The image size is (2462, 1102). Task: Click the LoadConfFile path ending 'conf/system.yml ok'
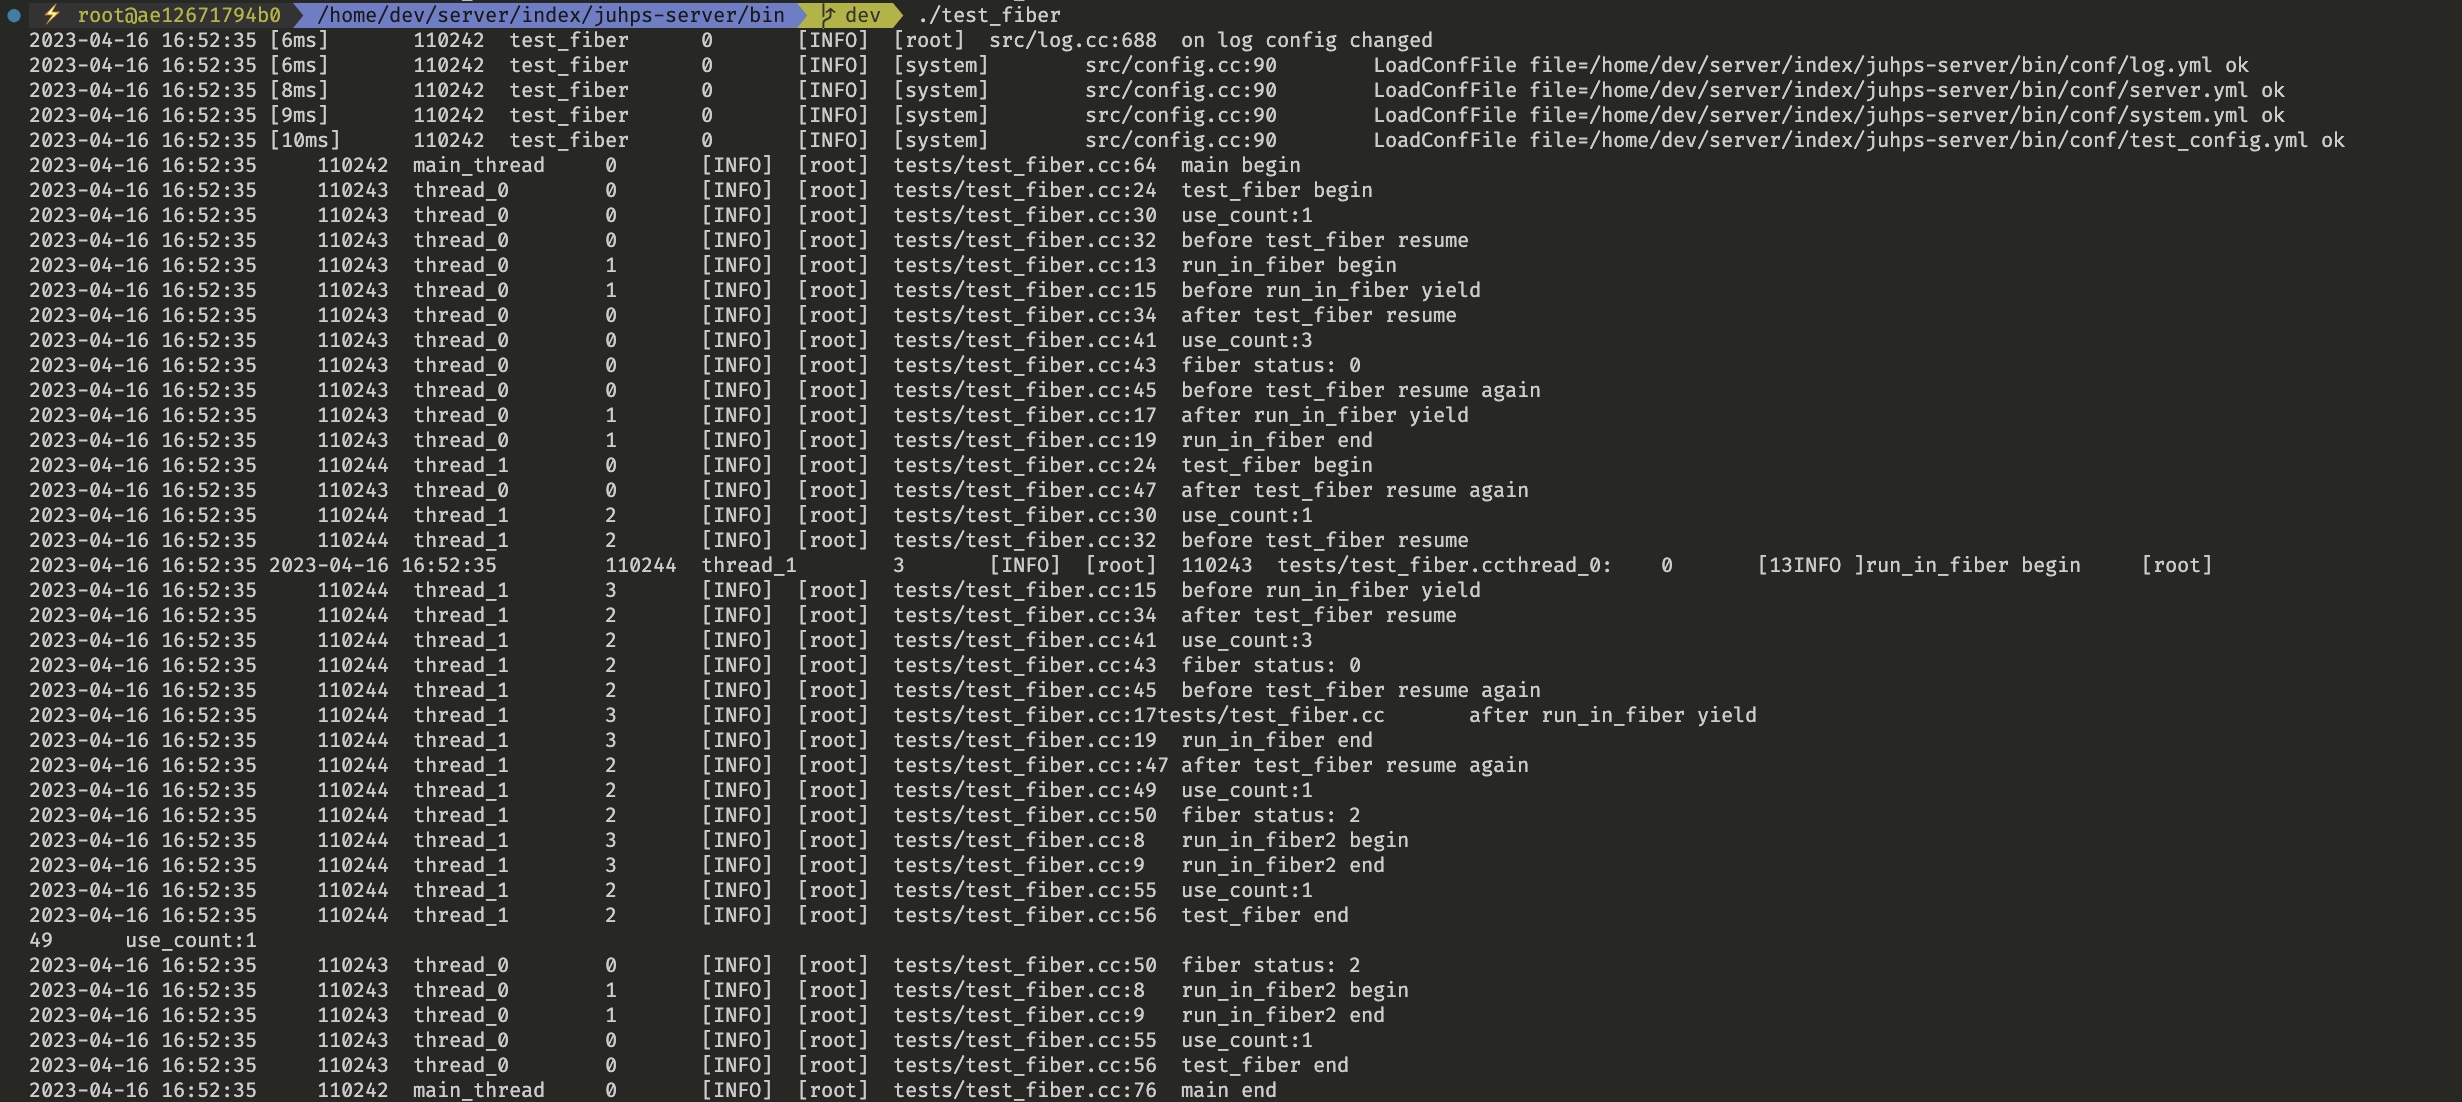coord(1828,115)
